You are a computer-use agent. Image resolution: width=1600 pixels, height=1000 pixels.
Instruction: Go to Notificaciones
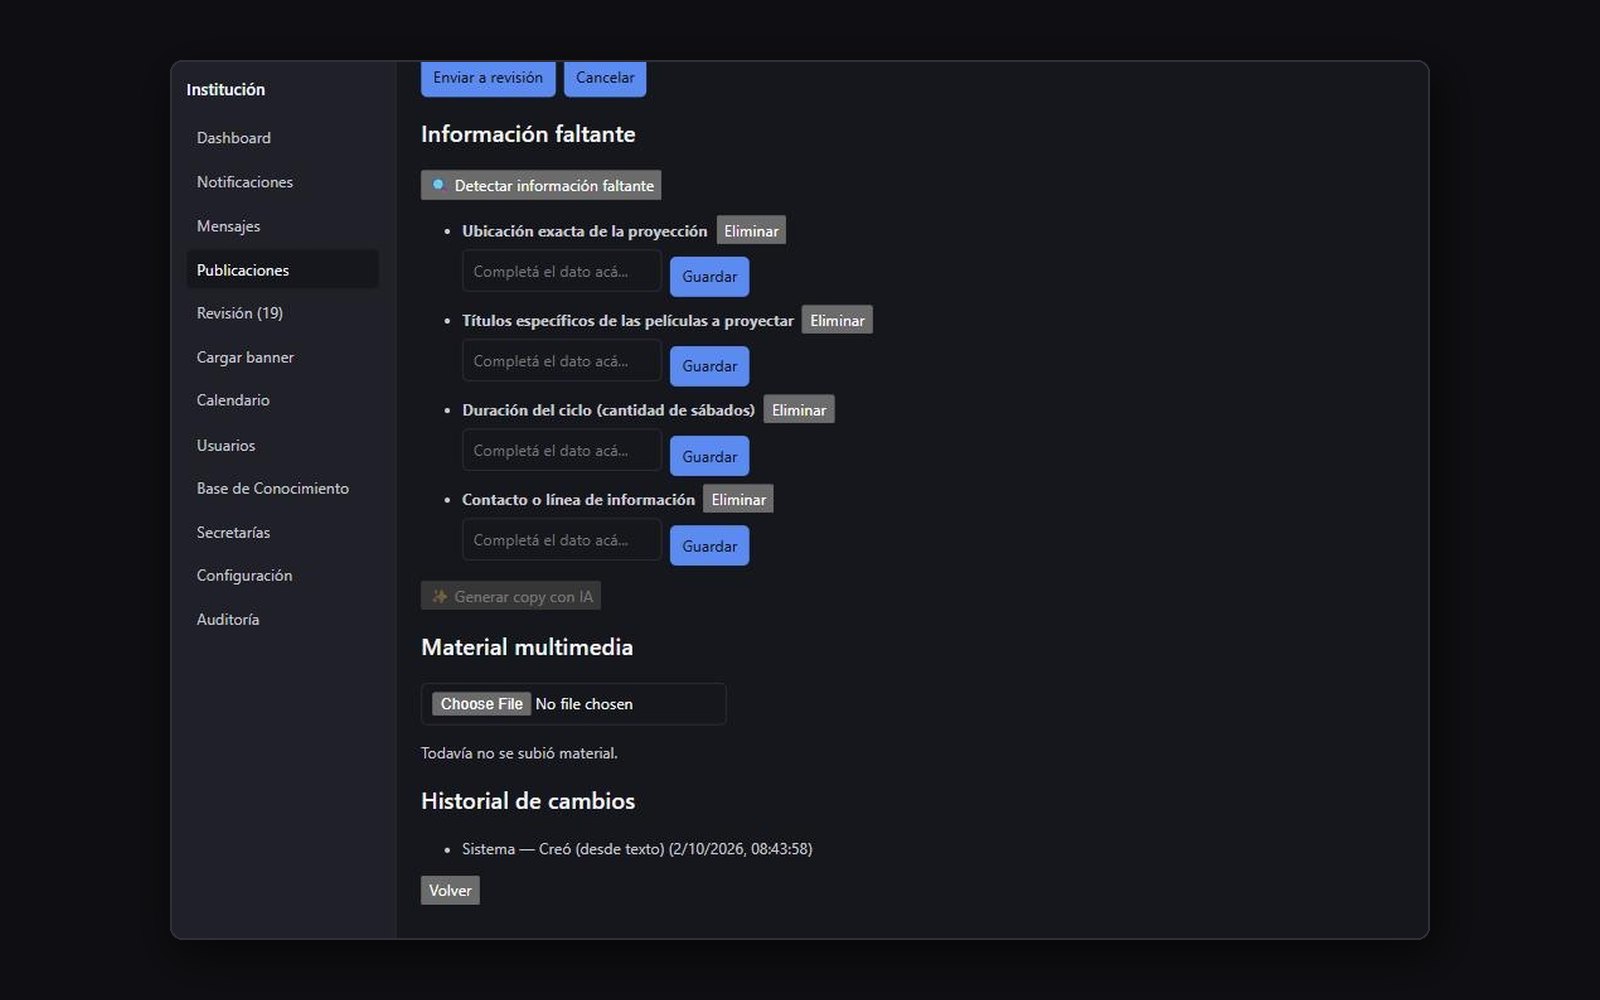pos(282,182)
